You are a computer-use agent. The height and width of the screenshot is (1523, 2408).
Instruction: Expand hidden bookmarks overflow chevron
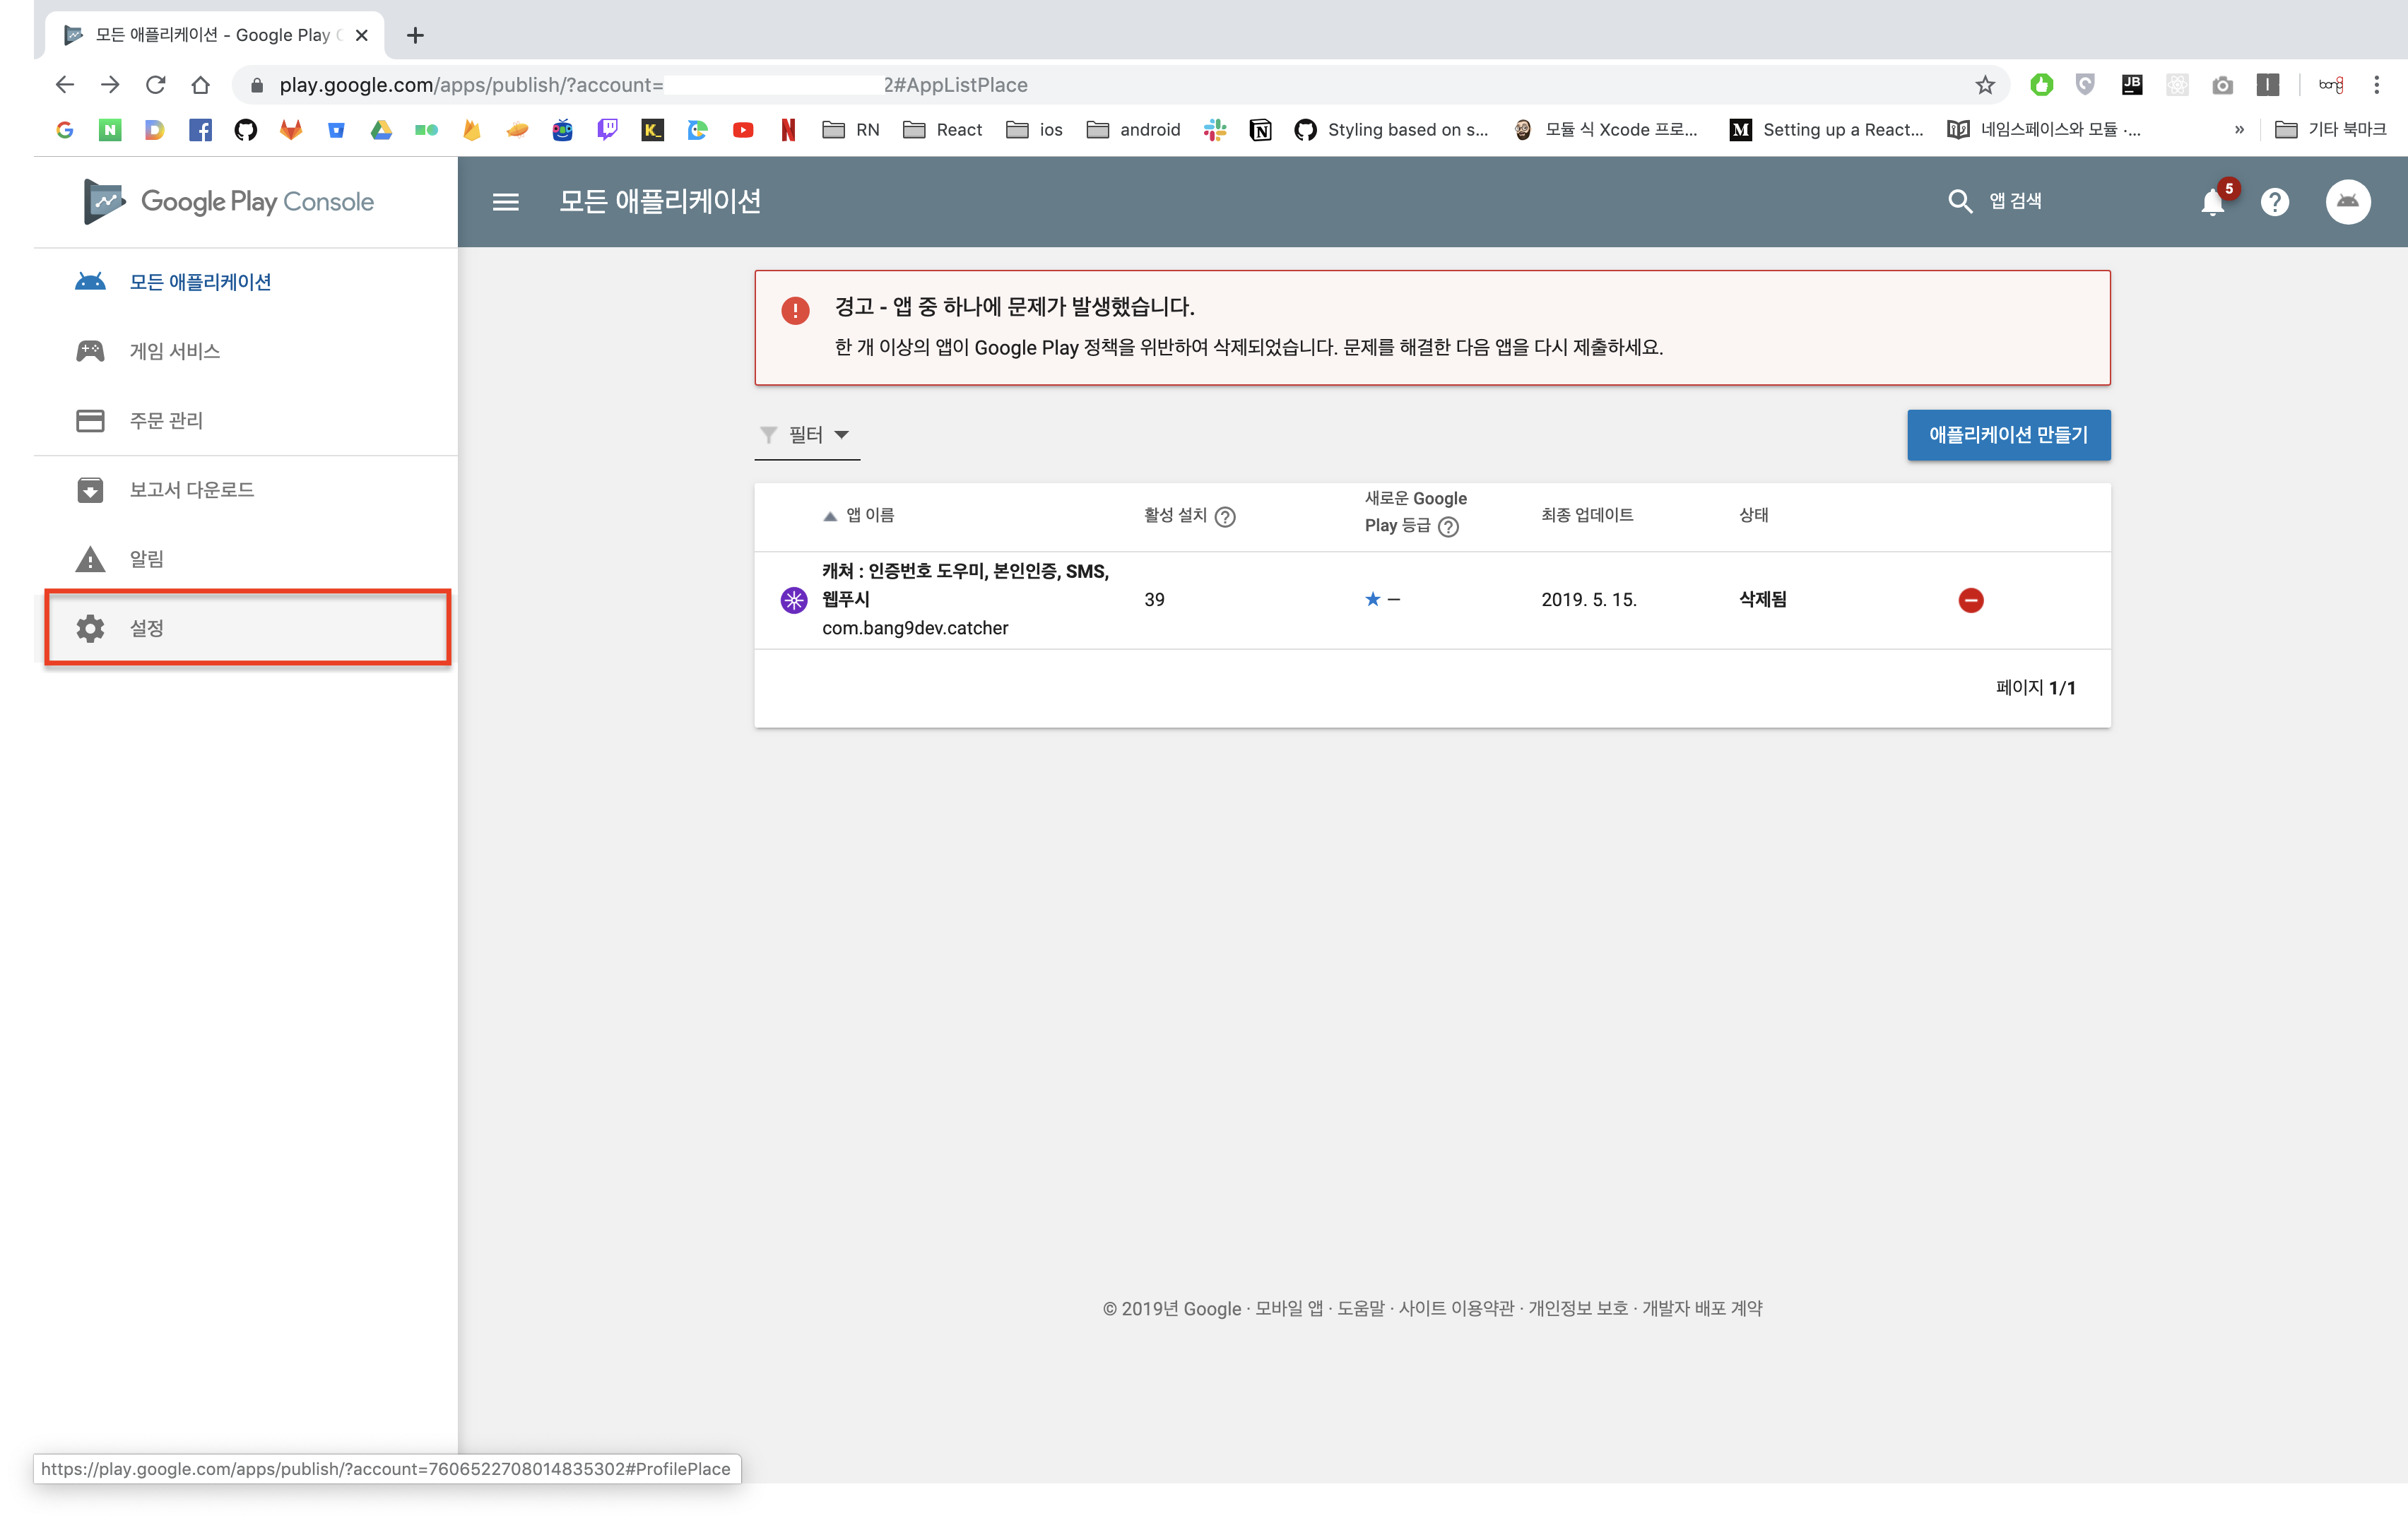pos(2238,130)
